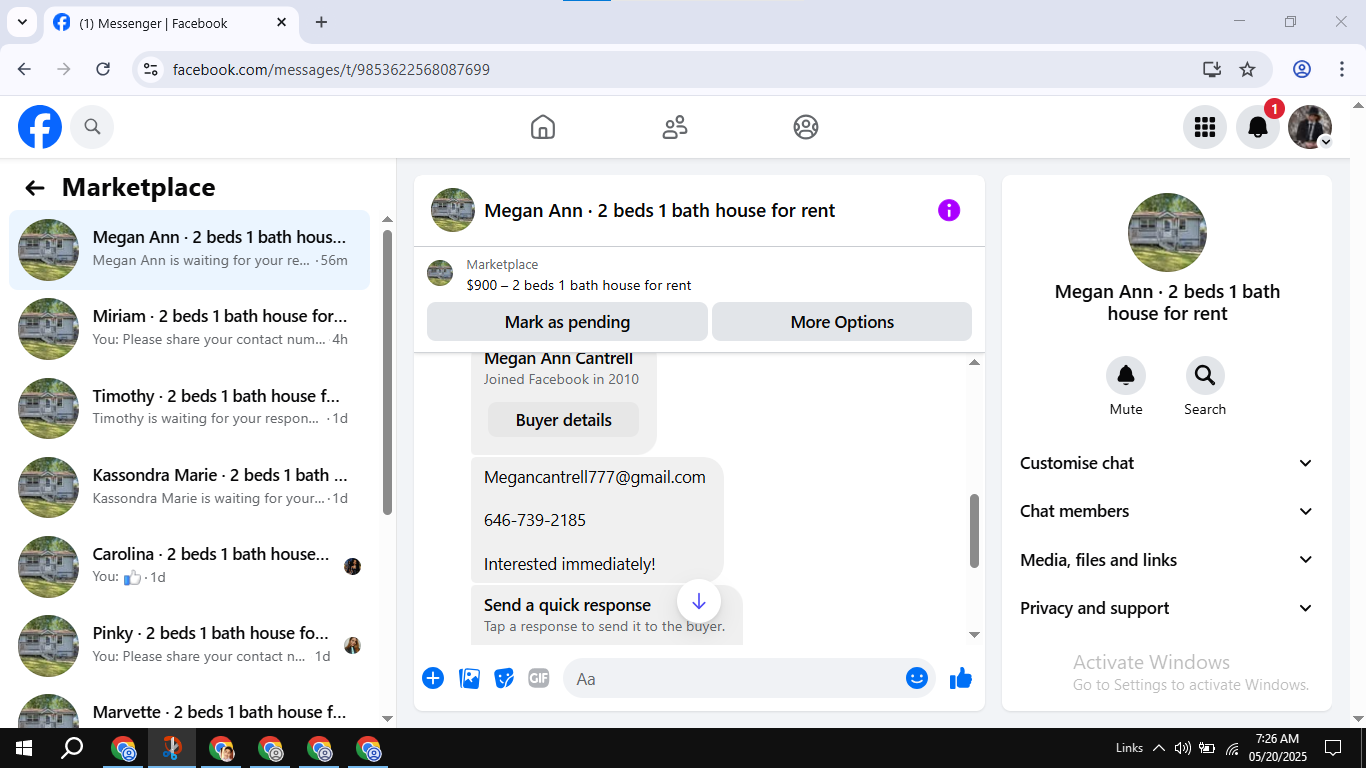1366x768 pixels.
Task: Open Buyer details button
Action: [x=563, y=420]
